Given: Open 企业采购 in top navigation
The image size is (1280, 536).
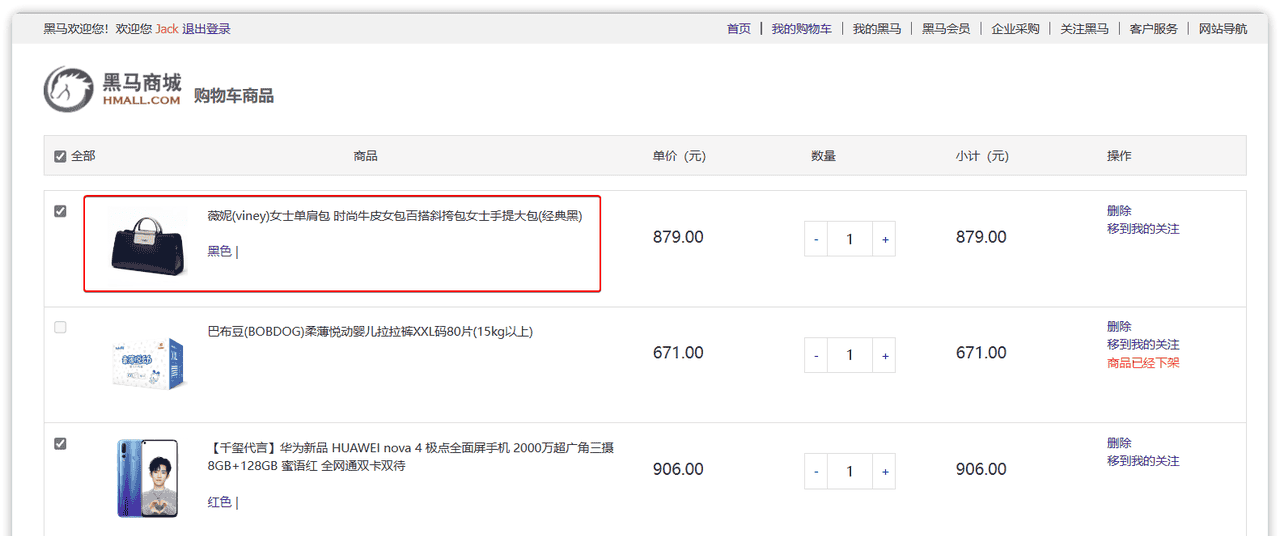Looking at the screenshot, I should pos(1015,29).
